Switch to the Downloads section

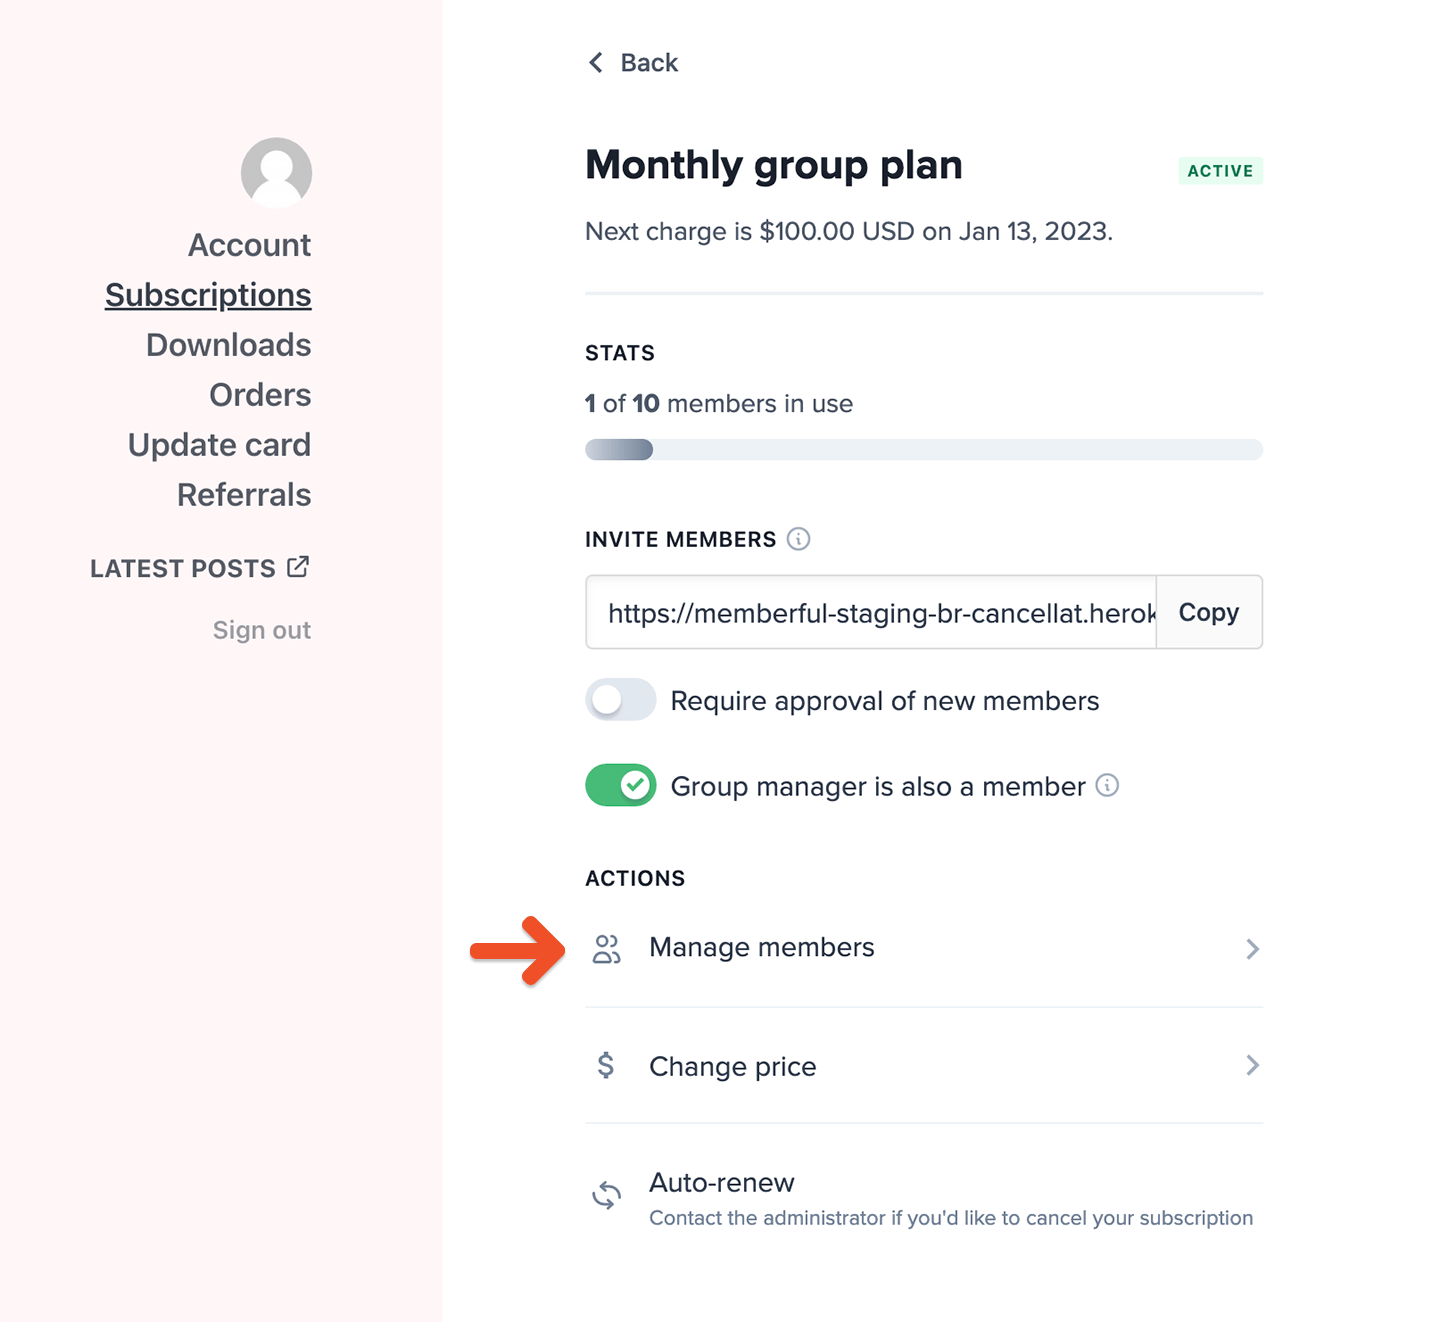[x=228, y=344]
